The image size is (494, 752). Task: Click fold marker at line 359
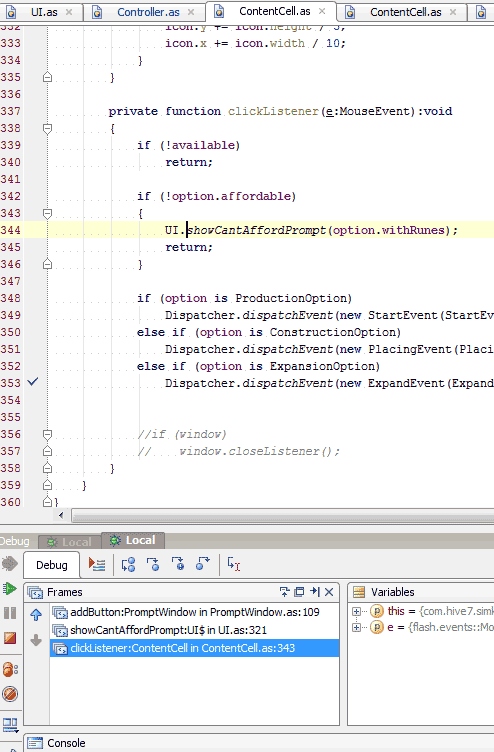(47, 485)
